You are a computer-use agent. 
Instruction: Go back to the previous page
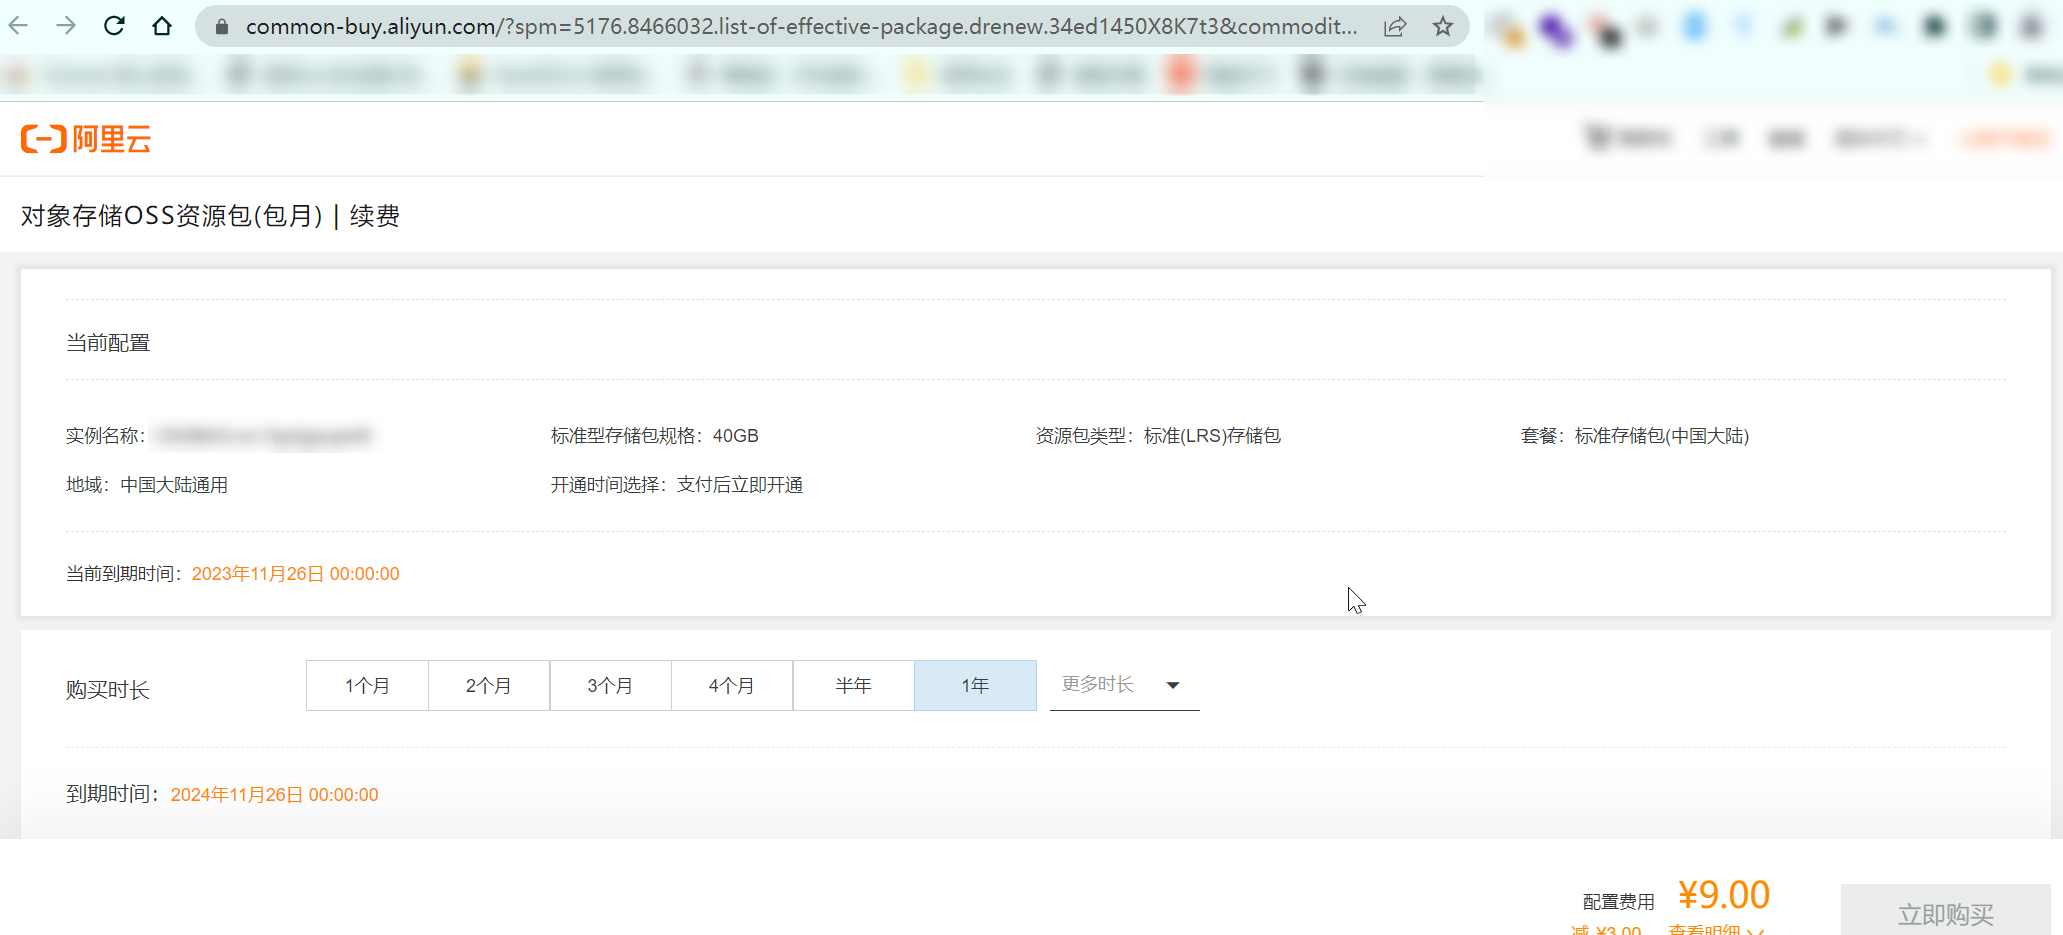[18, 26]
